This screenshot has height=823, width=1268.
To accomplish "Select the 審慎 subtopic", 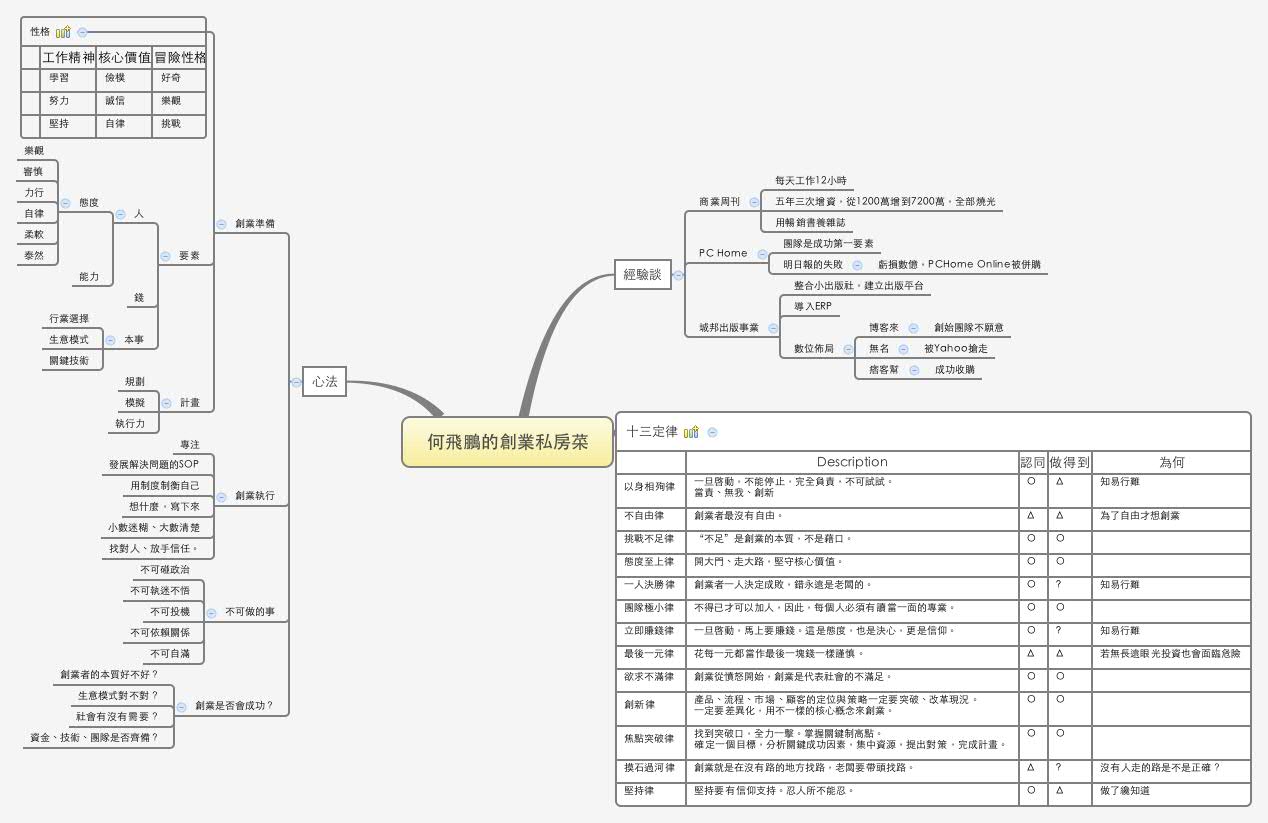I will point(34,171).
